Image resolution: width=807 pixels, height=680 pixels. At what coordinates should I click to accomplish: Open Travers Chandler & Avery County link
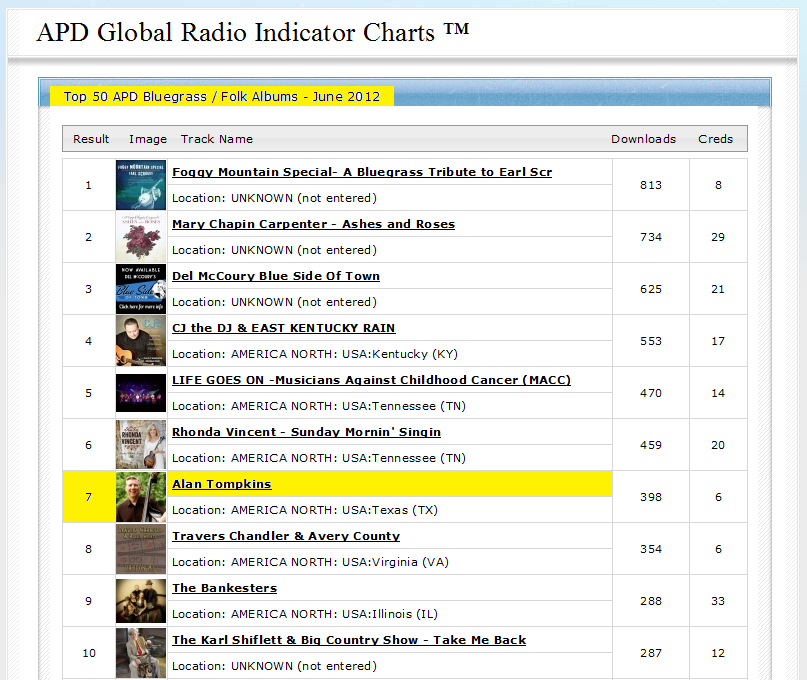click(286, 536)
